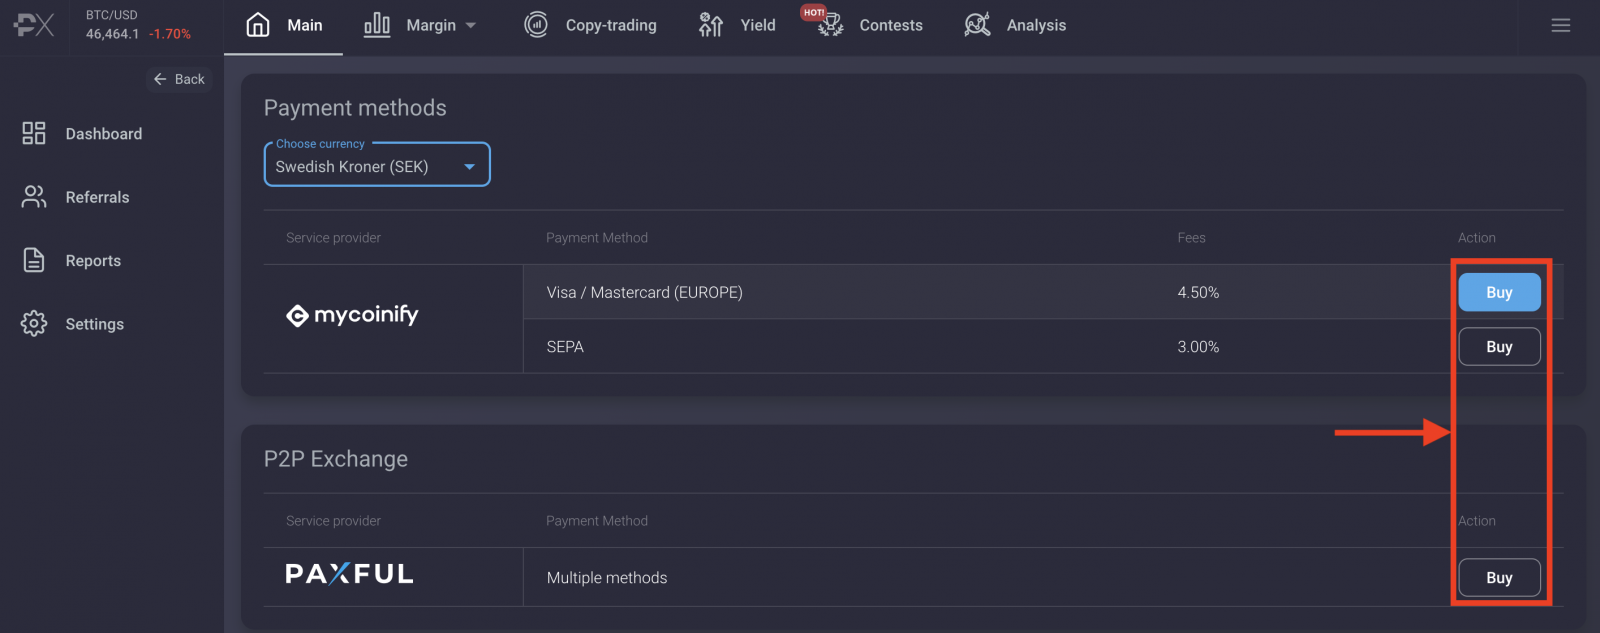Click the PX logo icon
This screenshot has width=1600, height=633.
[x=34, y=25]
